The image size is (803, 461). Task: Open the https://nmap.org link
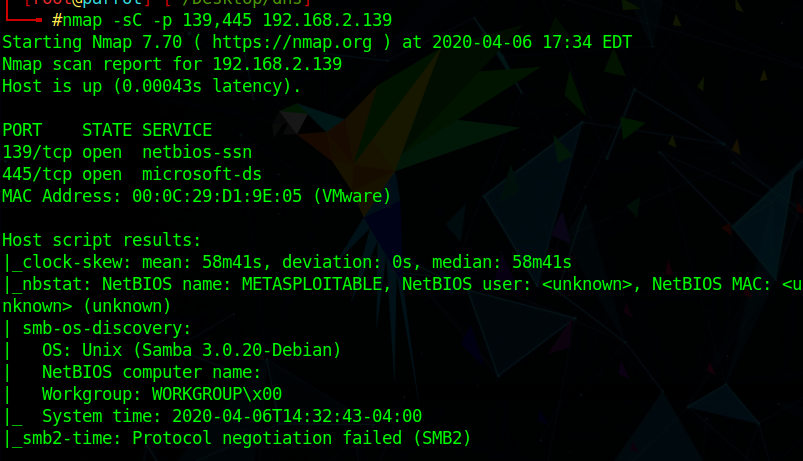(x=292, y=43)
